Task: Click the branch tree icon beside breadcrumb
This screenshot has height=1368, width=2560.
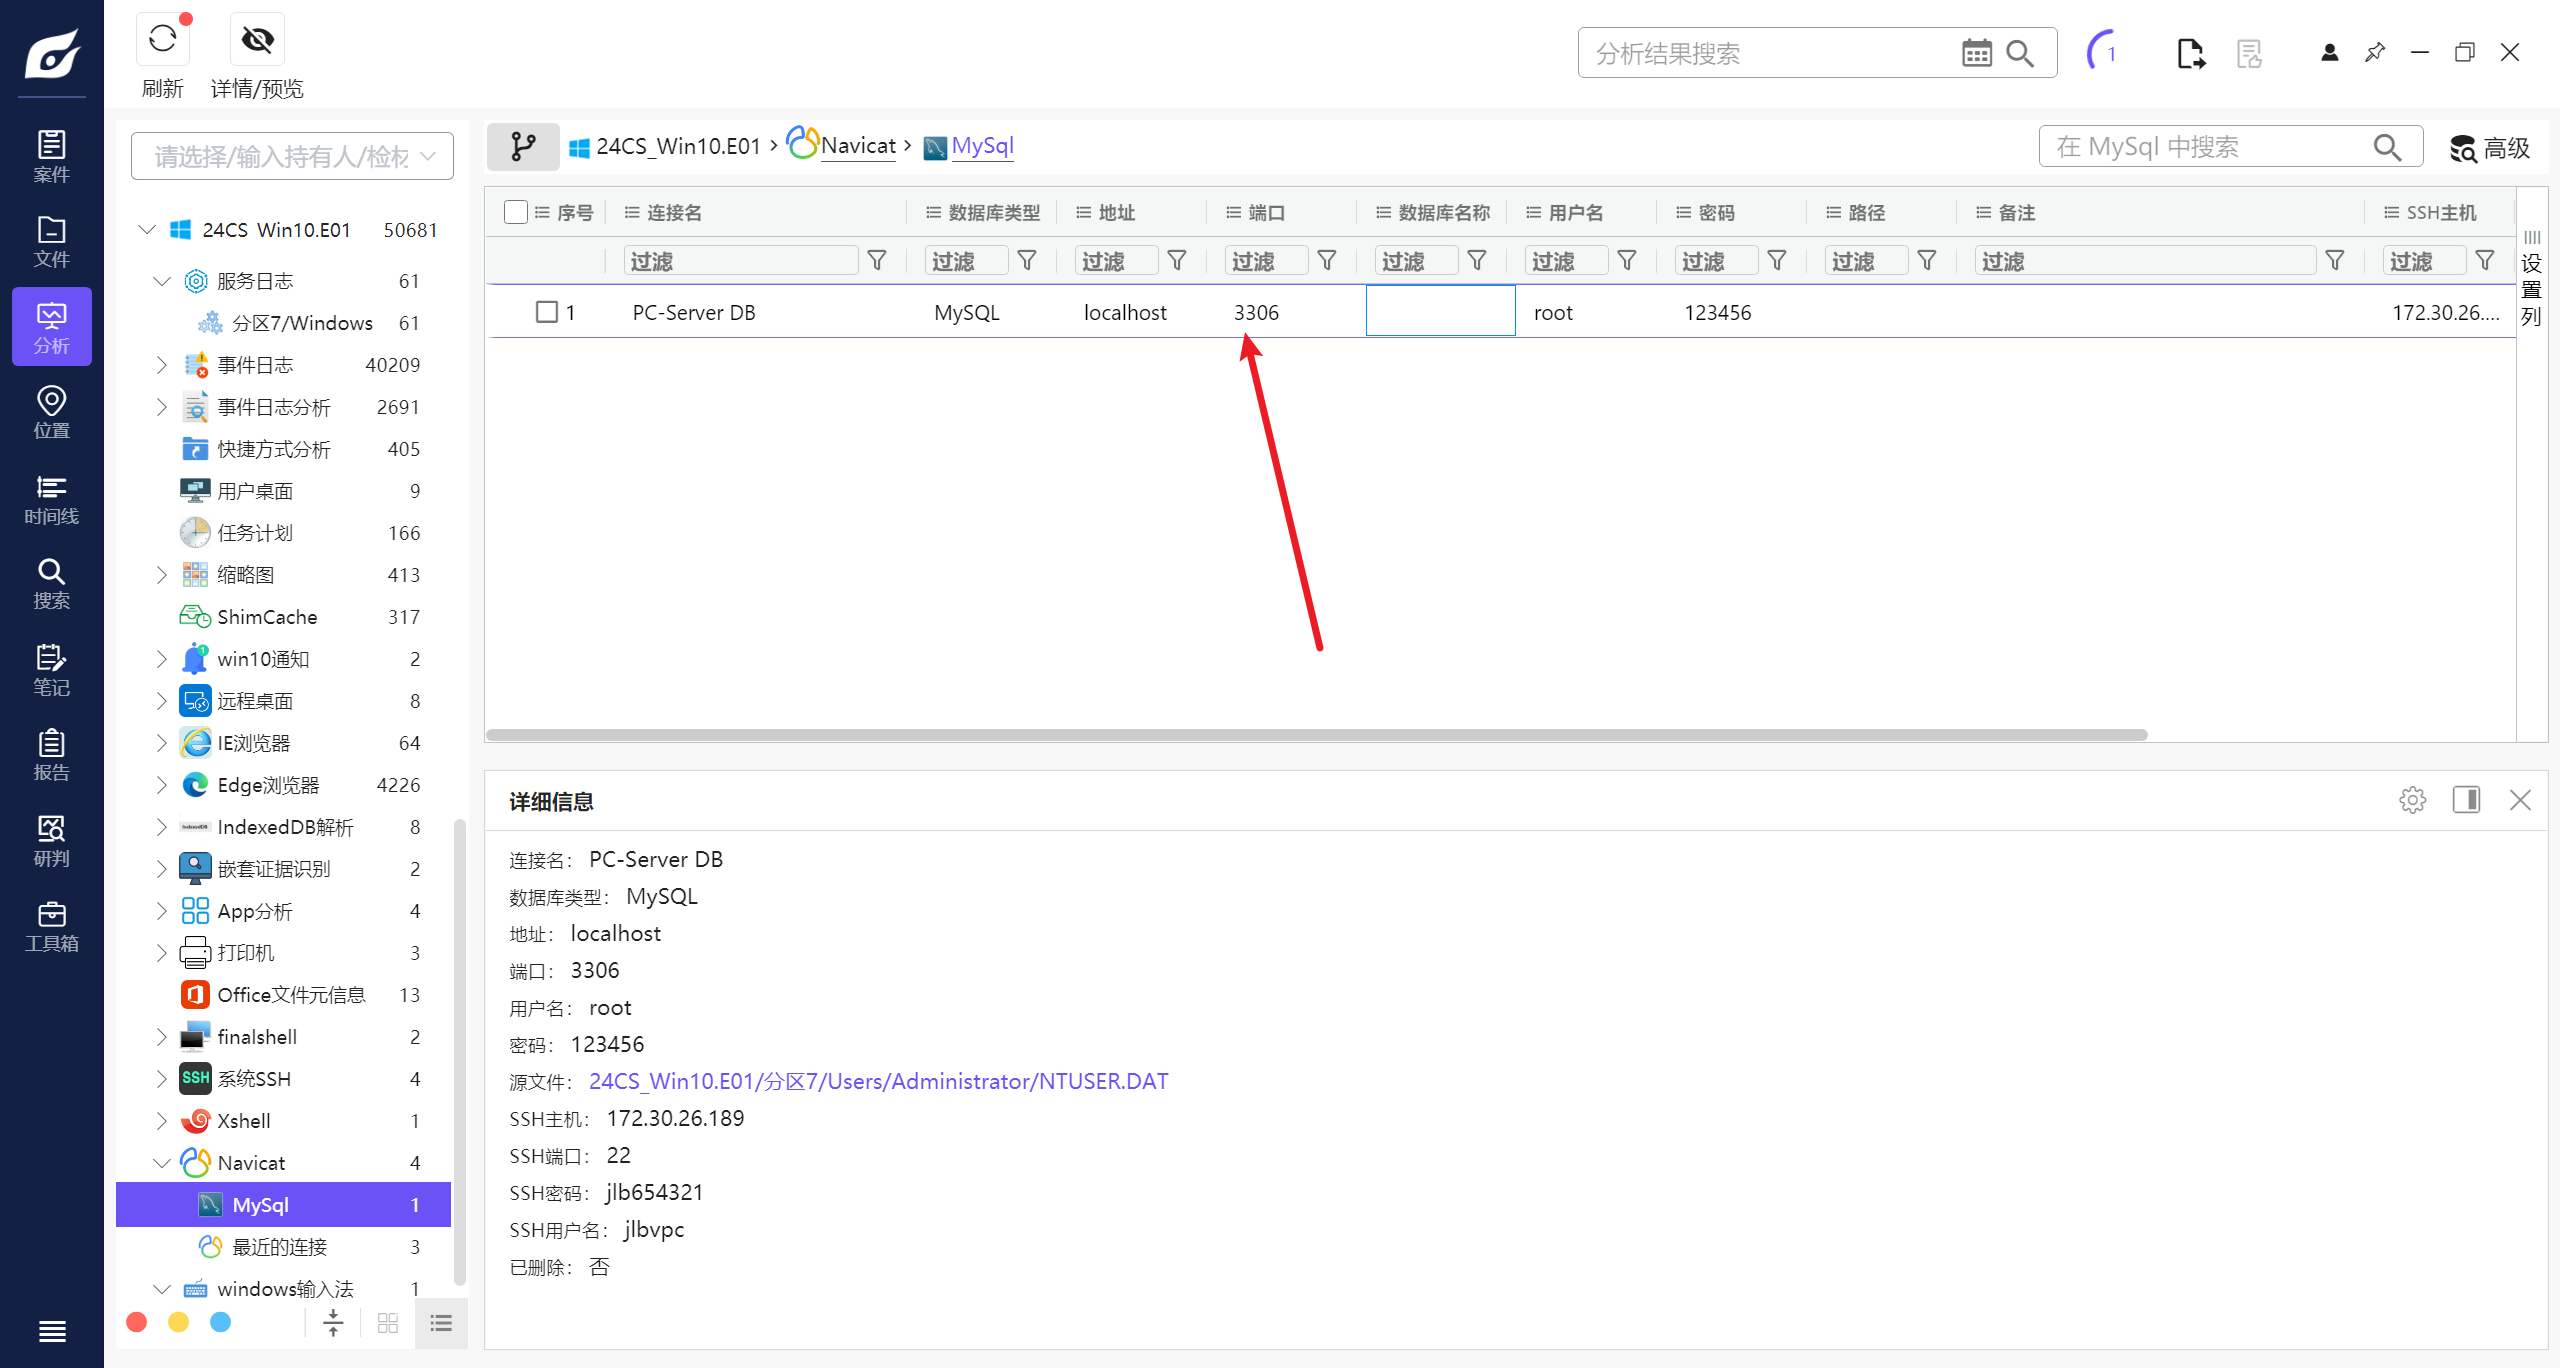Action: pyautogui.click(x=523, y=147)
